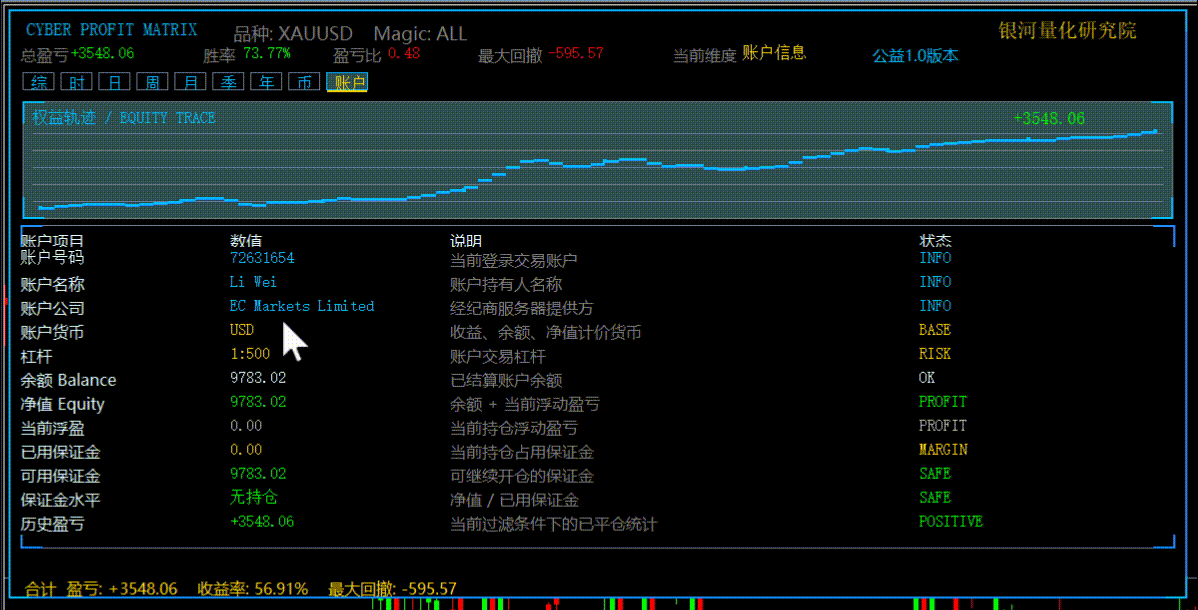Screen dimensions: 1198x610
Task: Click the BASE status for 账户货币
Action: tap(934, 330)
